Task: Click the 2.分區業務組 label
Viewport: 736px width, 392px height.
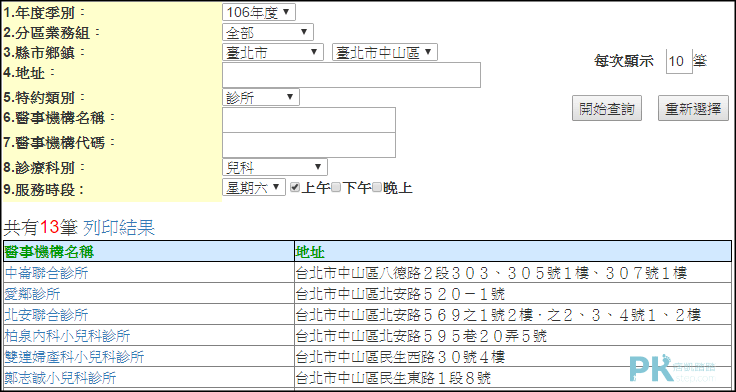Action: (x=52, y=32)
